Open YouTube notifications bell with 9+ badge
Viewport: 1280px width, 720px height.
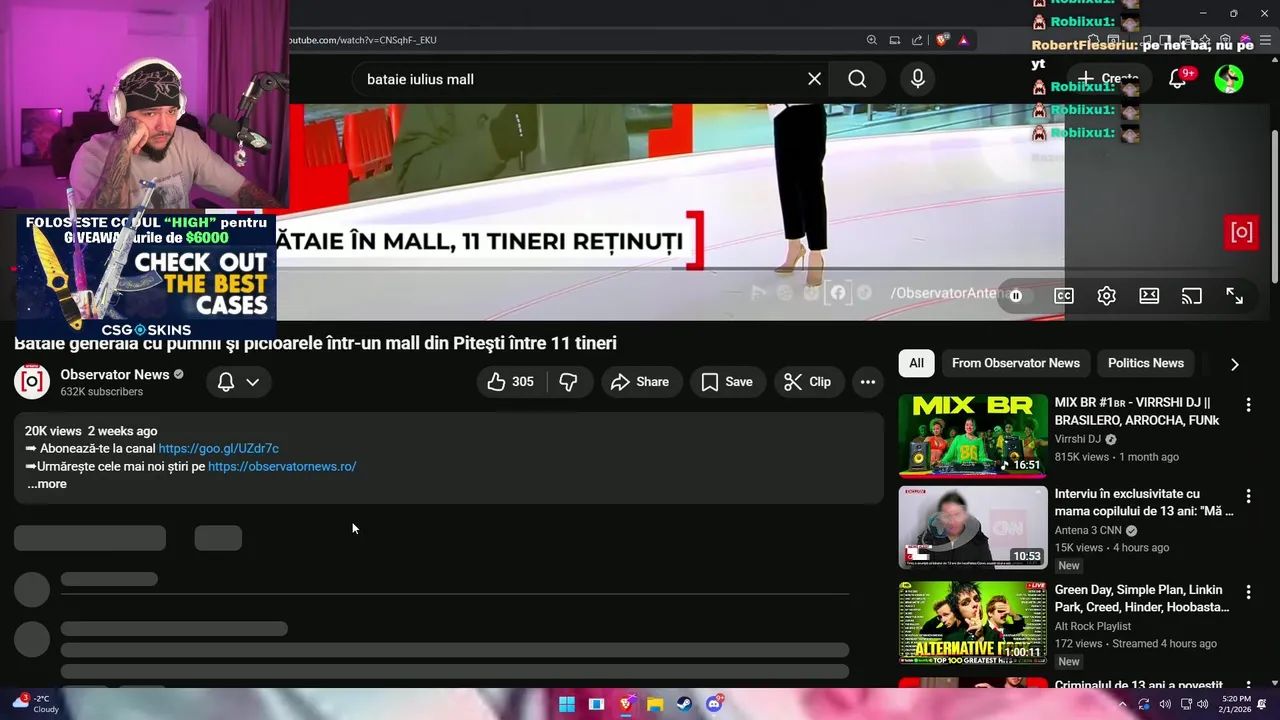pos(1178,78)
